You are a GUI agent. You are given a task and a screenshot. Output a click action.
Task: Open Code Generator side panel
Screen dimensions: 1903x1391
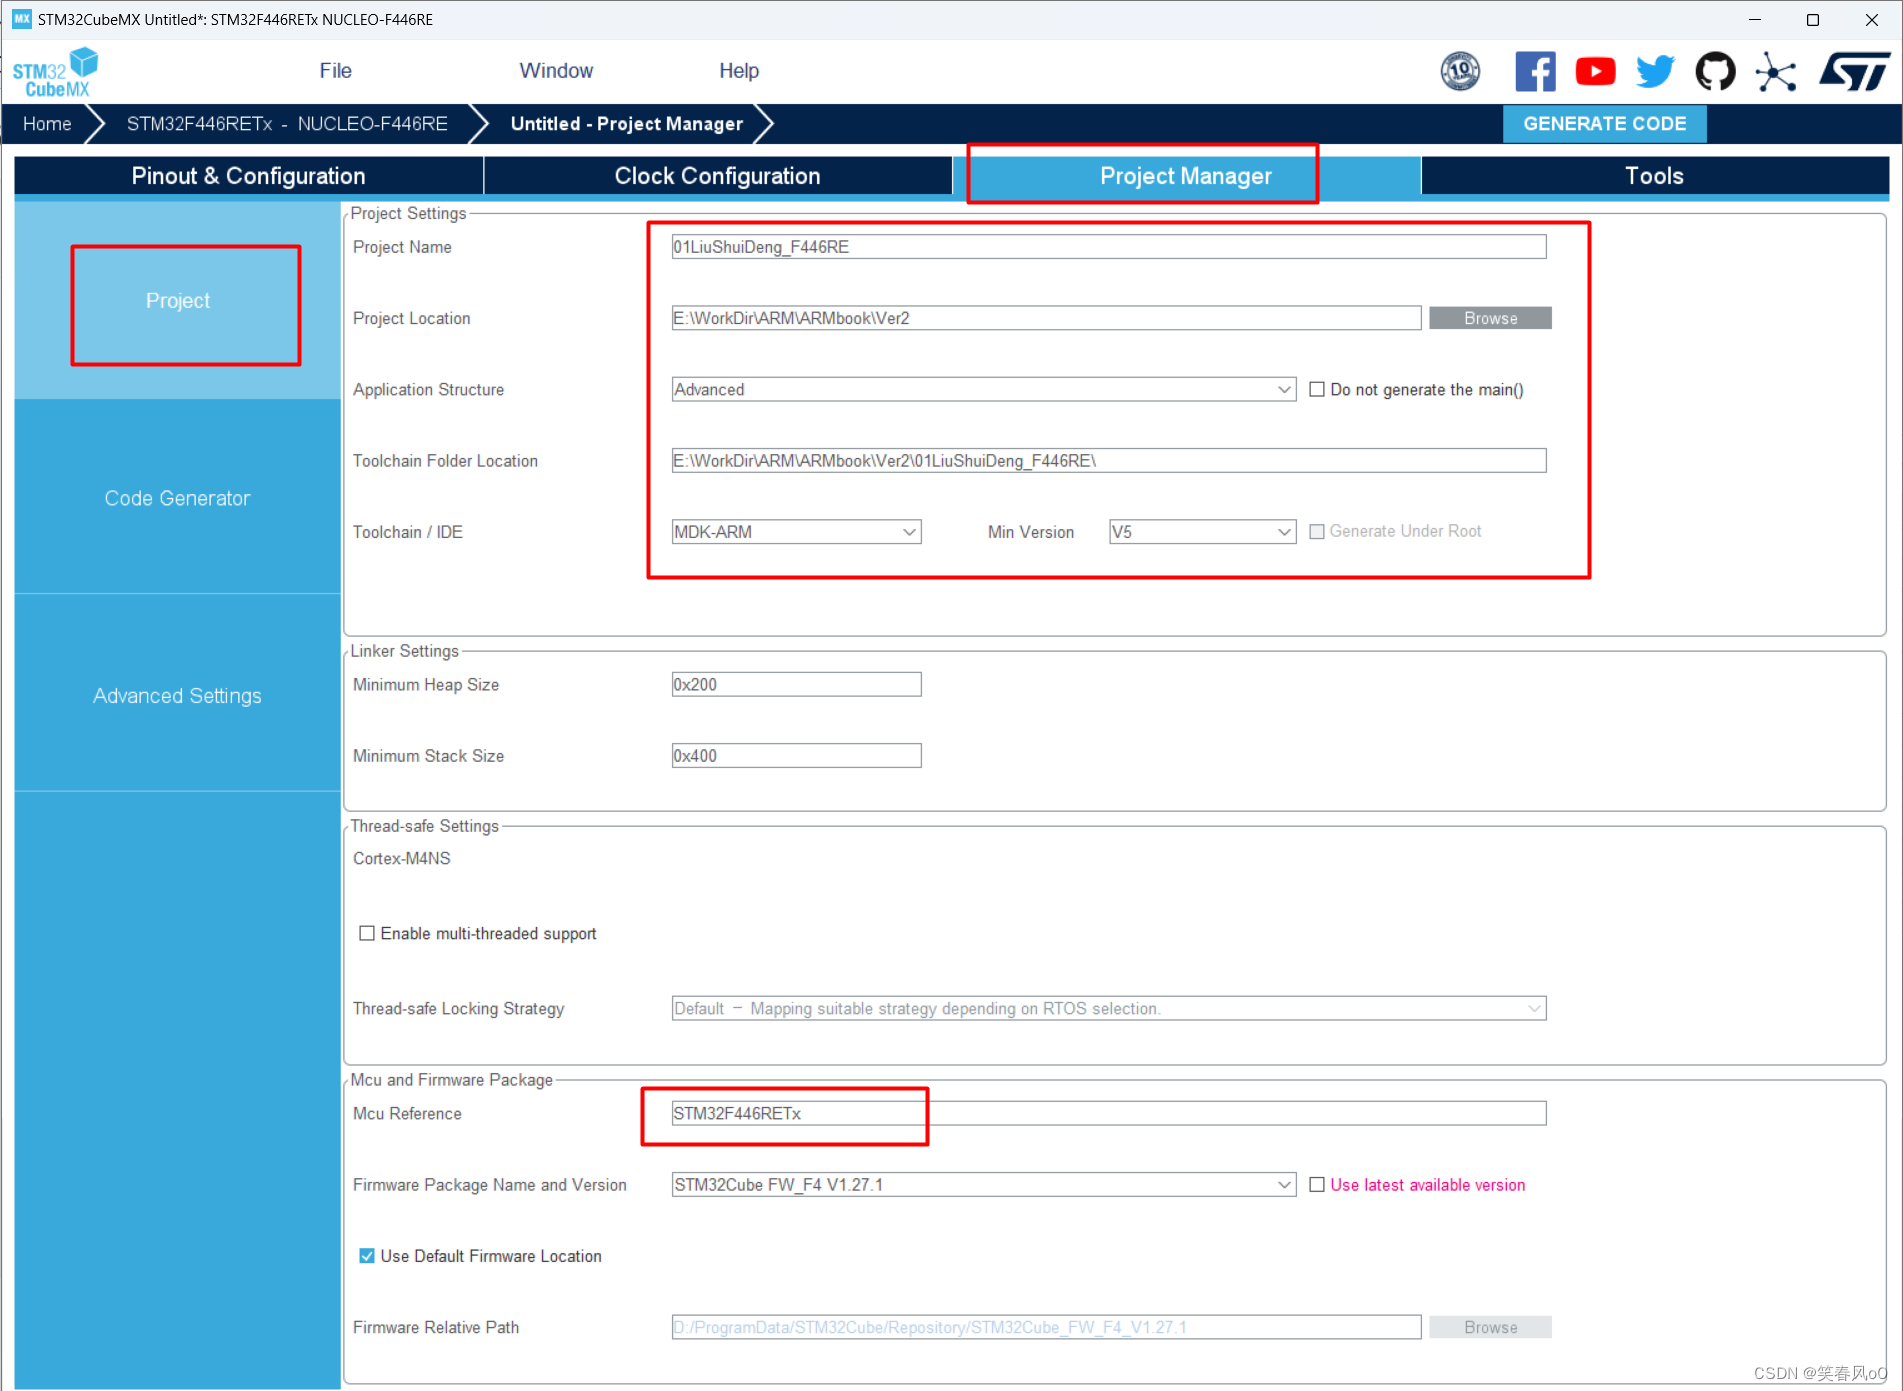pyautogui.click(x=178, y=498)
